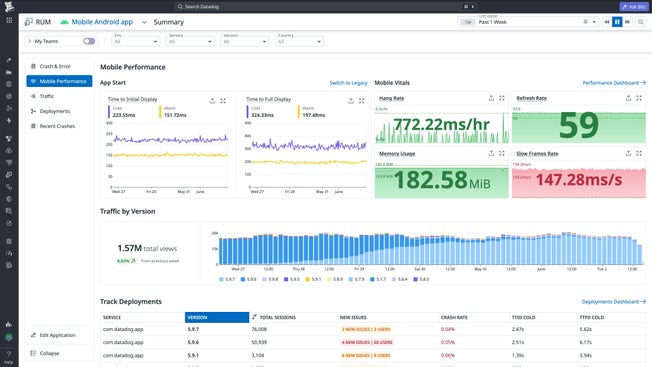Expand the Refresh Rate widget fullscreen
Screen dimensions: 652x367
[x=639, y=98]
